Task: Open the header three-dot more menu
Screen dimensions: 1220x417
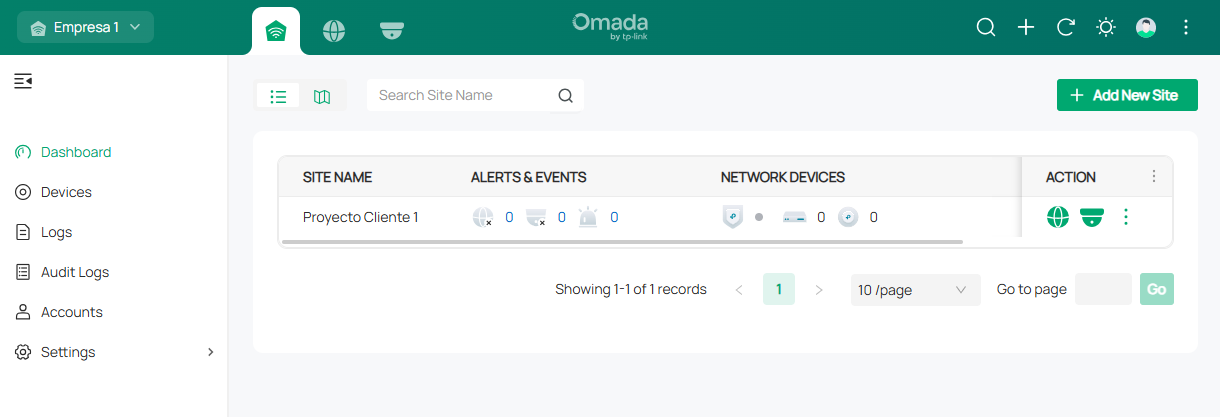Action: pyautogui.click(x=1186, y=27)
